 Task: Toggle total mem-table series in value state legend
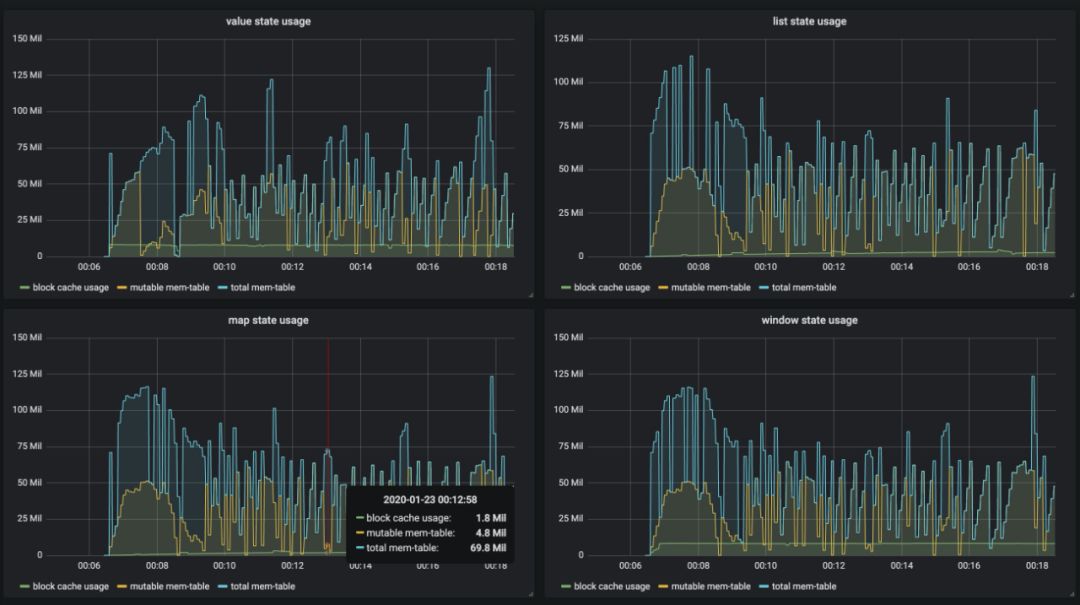pyautogui.click(x=262, y=288)
